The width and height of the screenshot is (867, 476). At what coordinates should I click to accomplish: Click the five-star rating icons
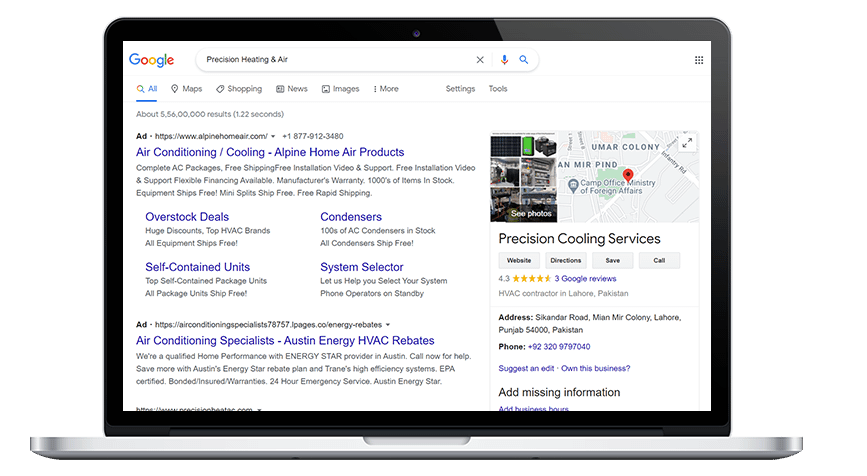(x=531, y=279)
